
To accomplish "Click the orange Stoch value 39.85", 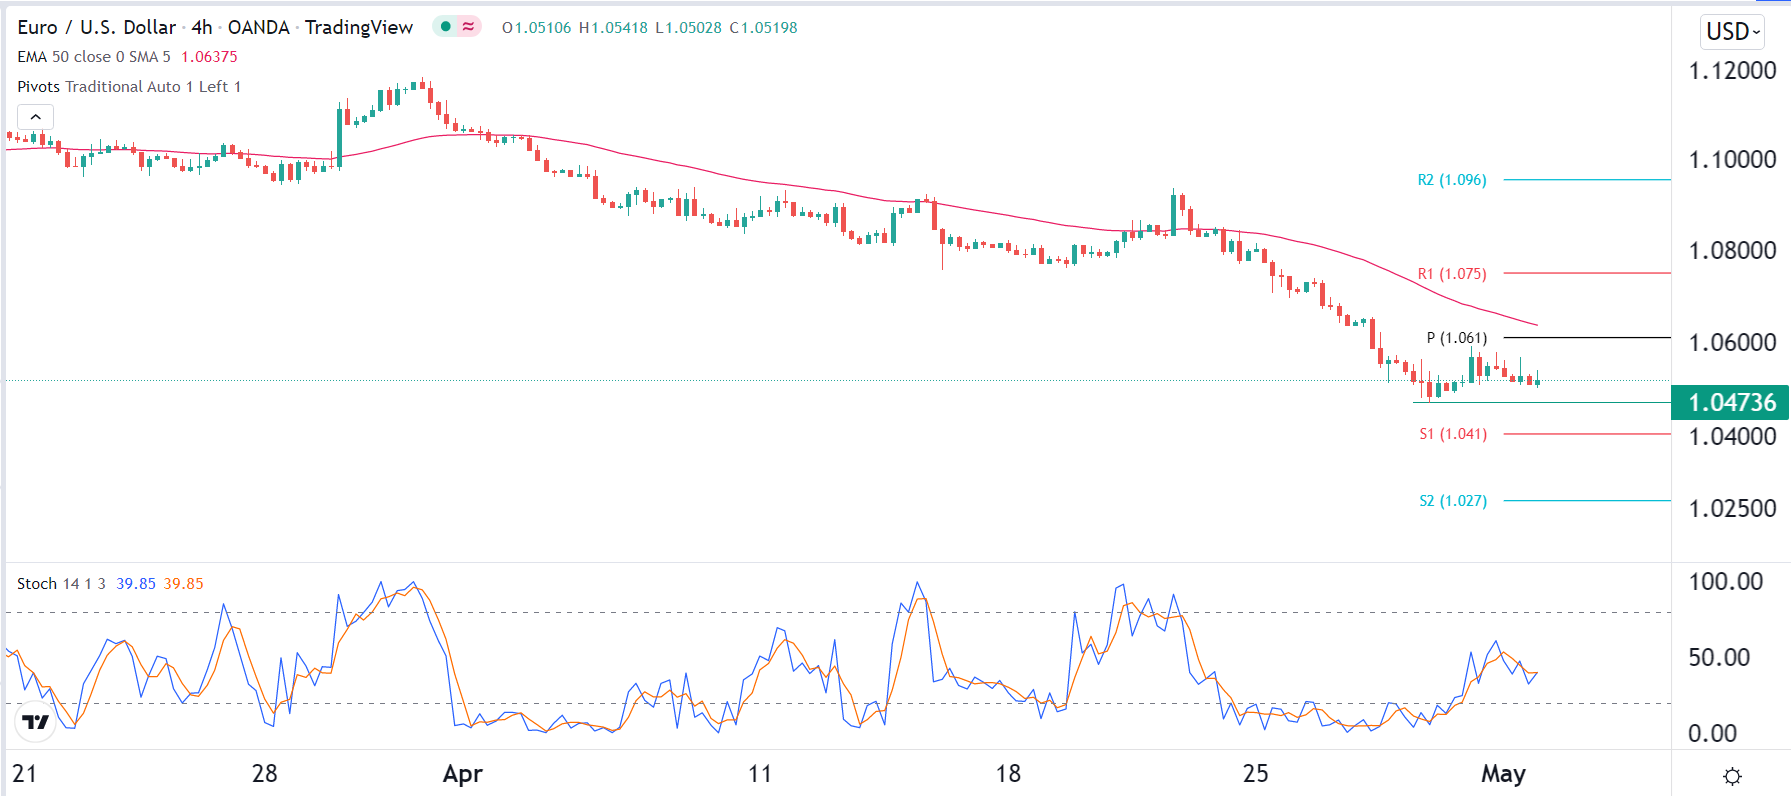I will (x=184, y=584).
